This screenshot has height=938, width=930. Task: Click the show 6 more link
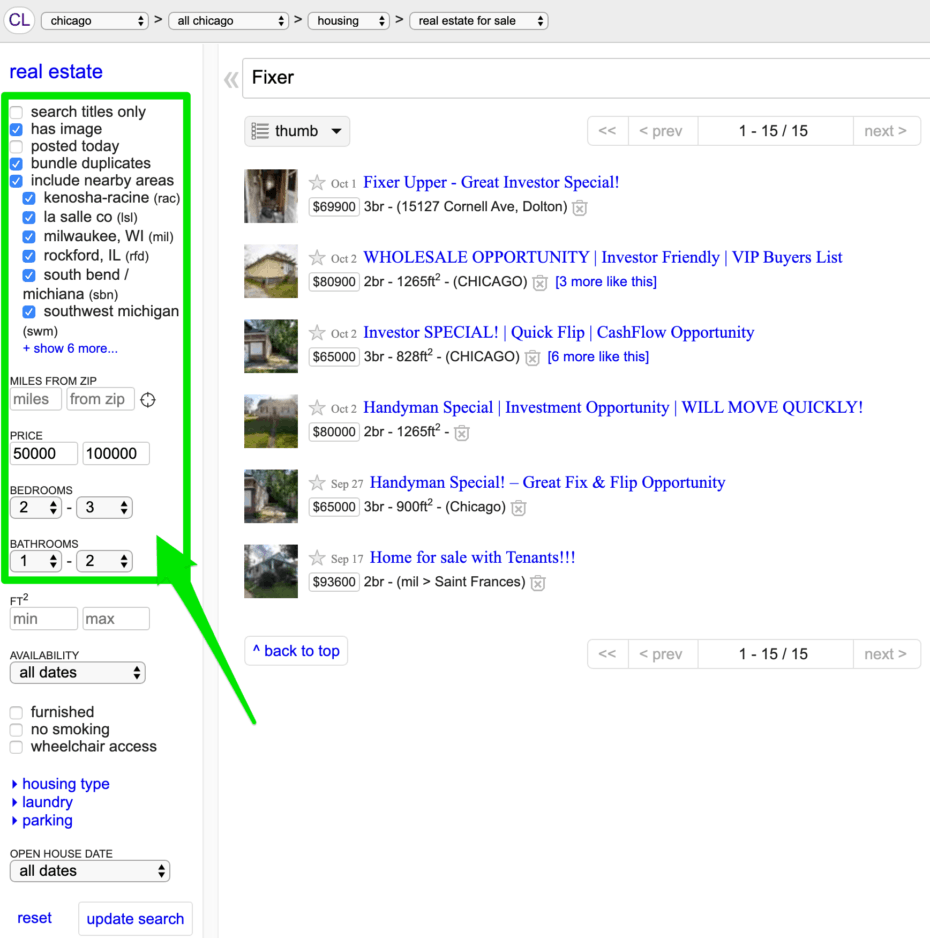pos(70,349)
